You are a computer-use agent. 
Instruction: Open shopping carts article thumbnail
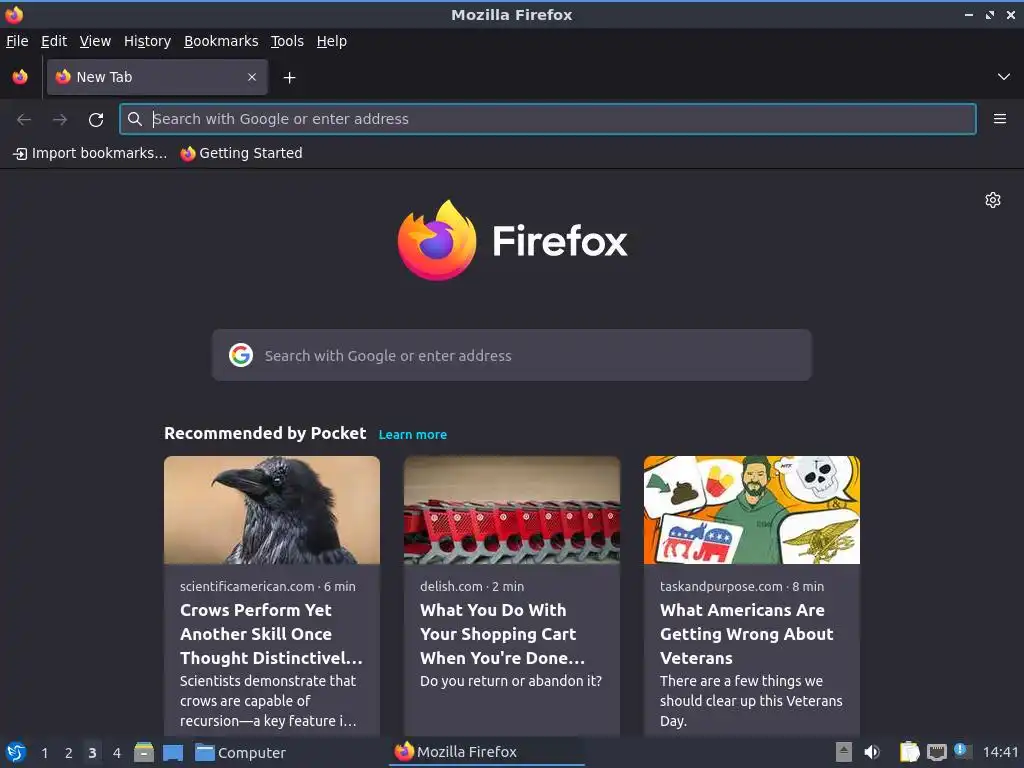click(511, 510)
